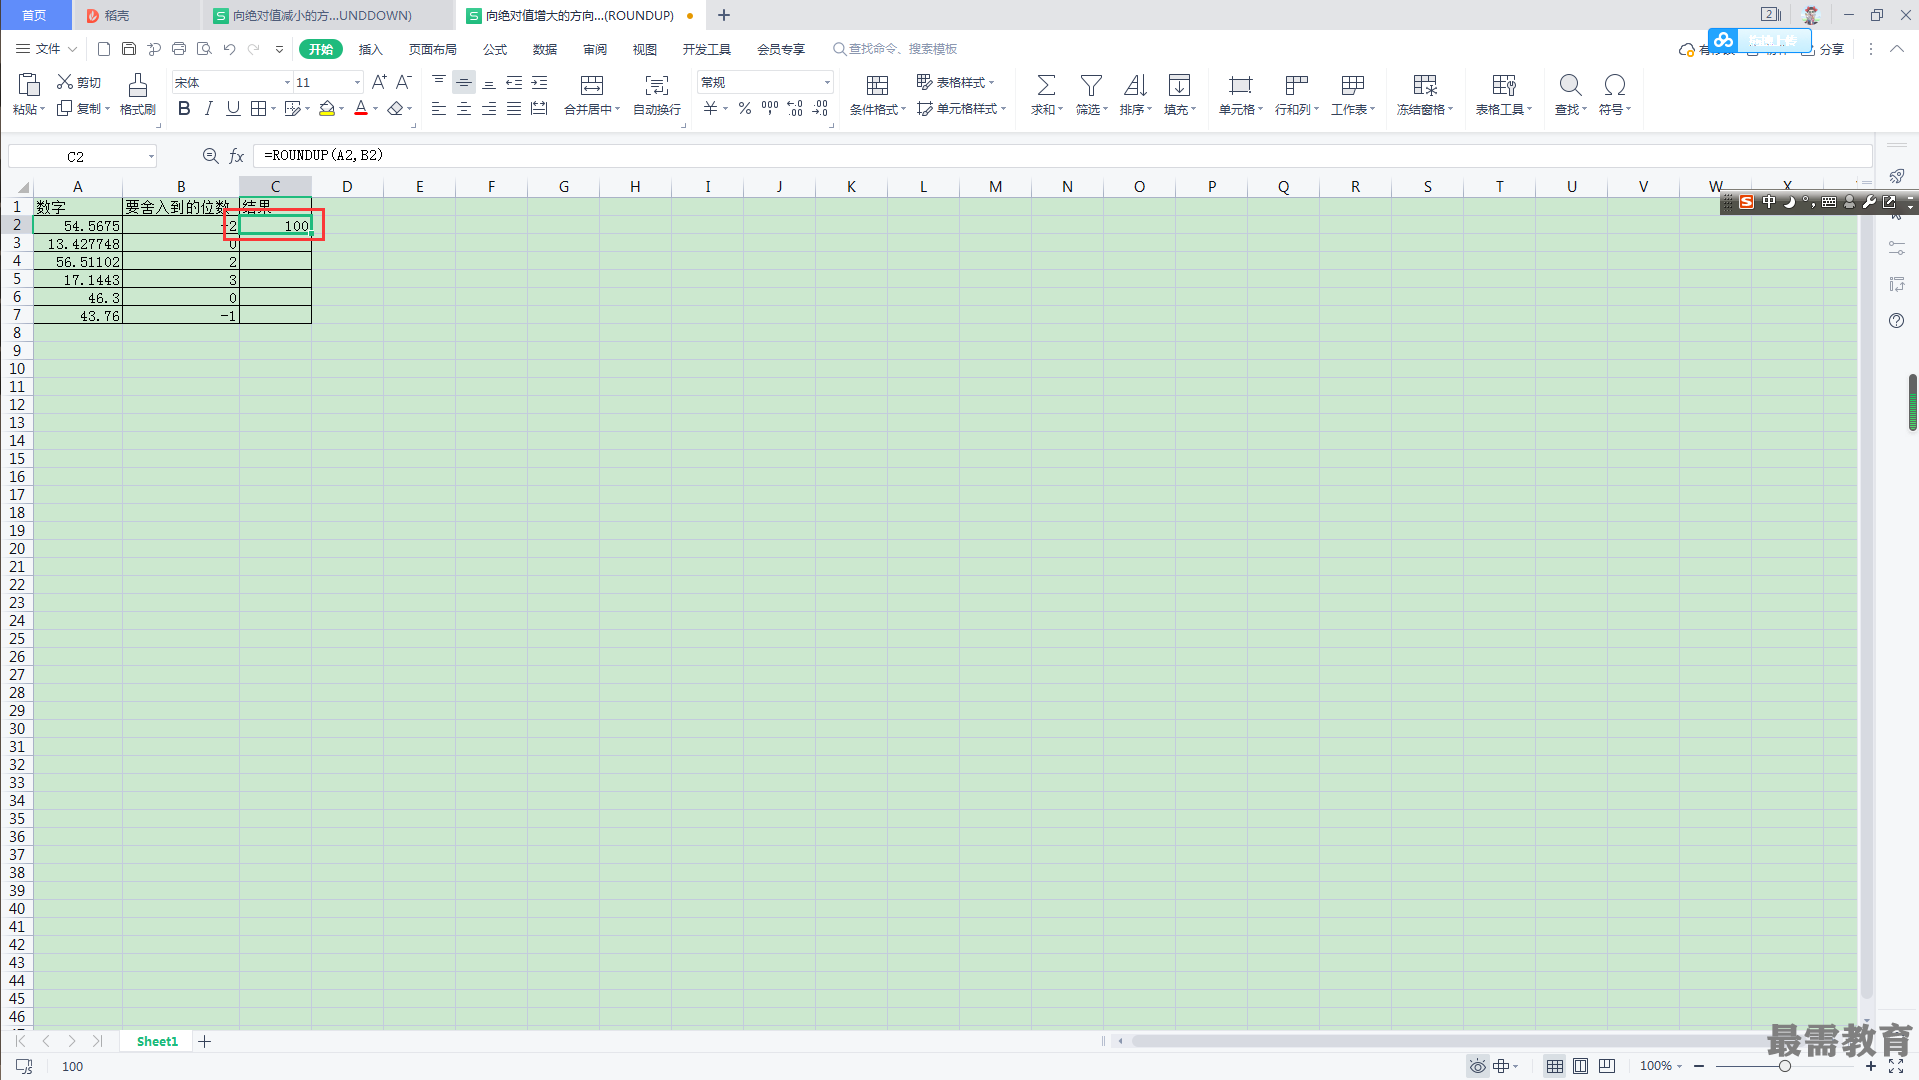Screen dimensions: 1919x1080
Task: Toggle Bold formatting
Action: pyautogui.click(x=184, y=108)
